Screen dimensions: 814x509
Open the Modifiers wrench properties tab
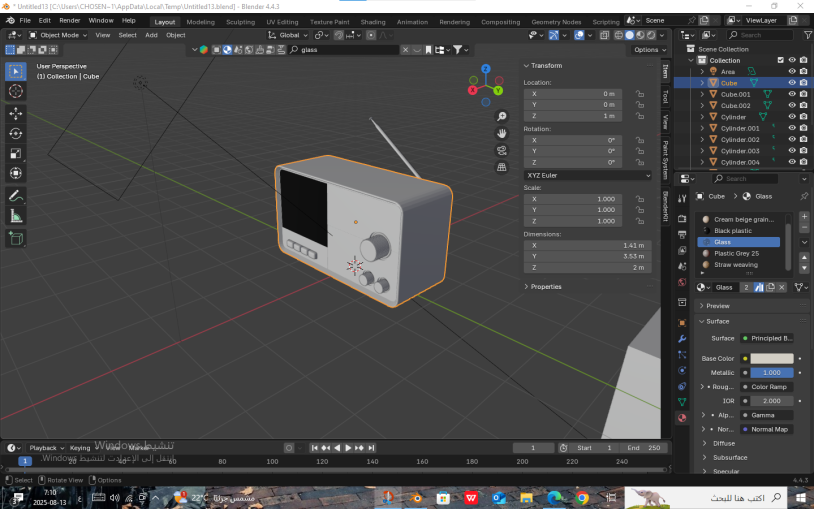(x=682, y=339)
